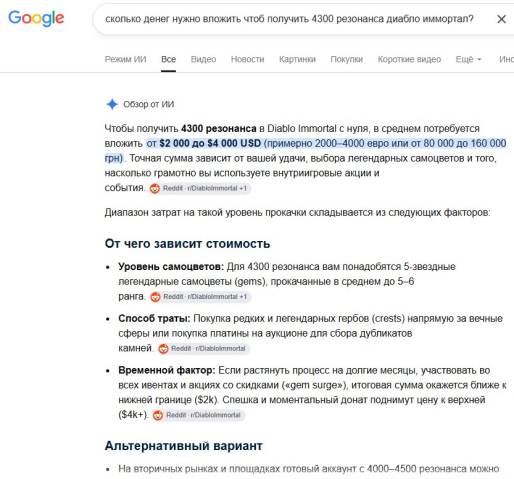Switch to the «Режим ИИ» tab
514x479 pixels.
(125, 59)
